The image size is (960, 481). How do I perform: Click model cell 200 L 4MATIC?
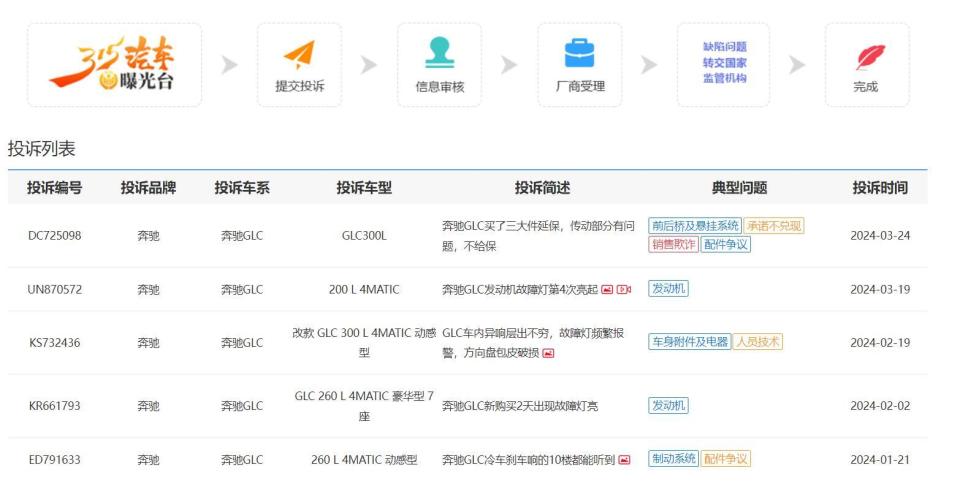[364, 289]
